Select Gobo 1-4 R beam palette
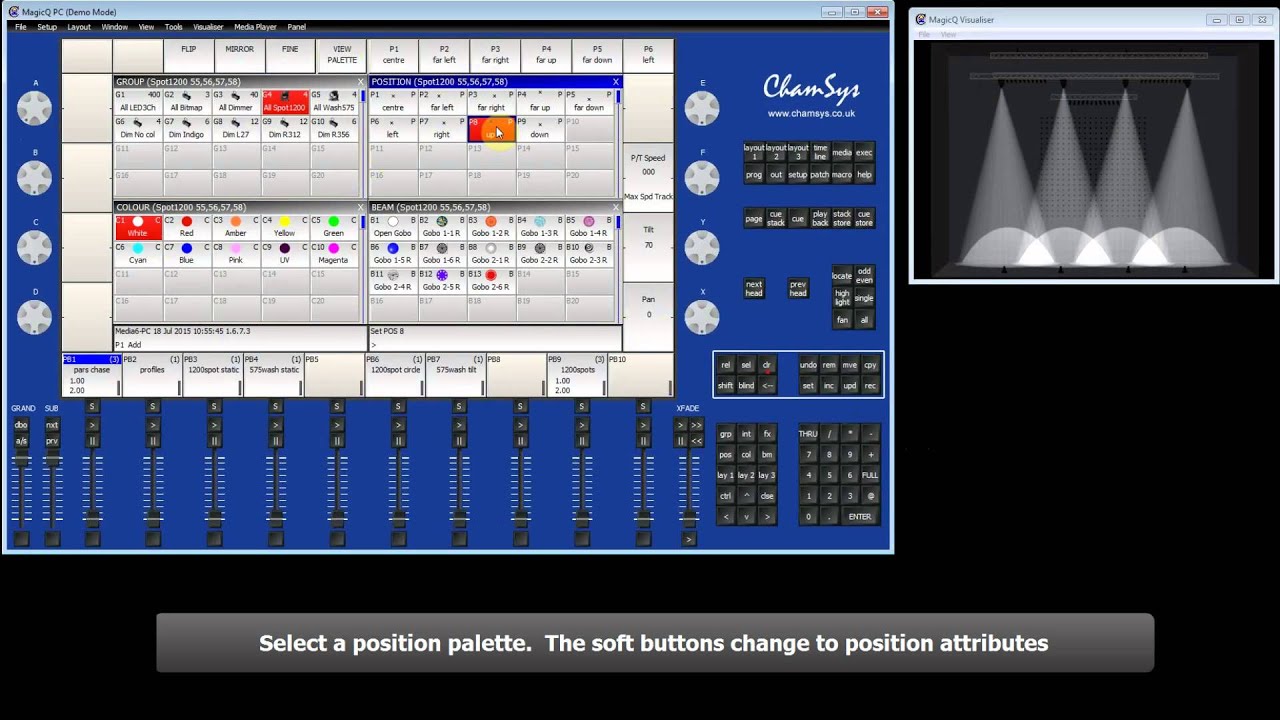The width and height of the screenshot is (1280, 720). pos(588,227)
